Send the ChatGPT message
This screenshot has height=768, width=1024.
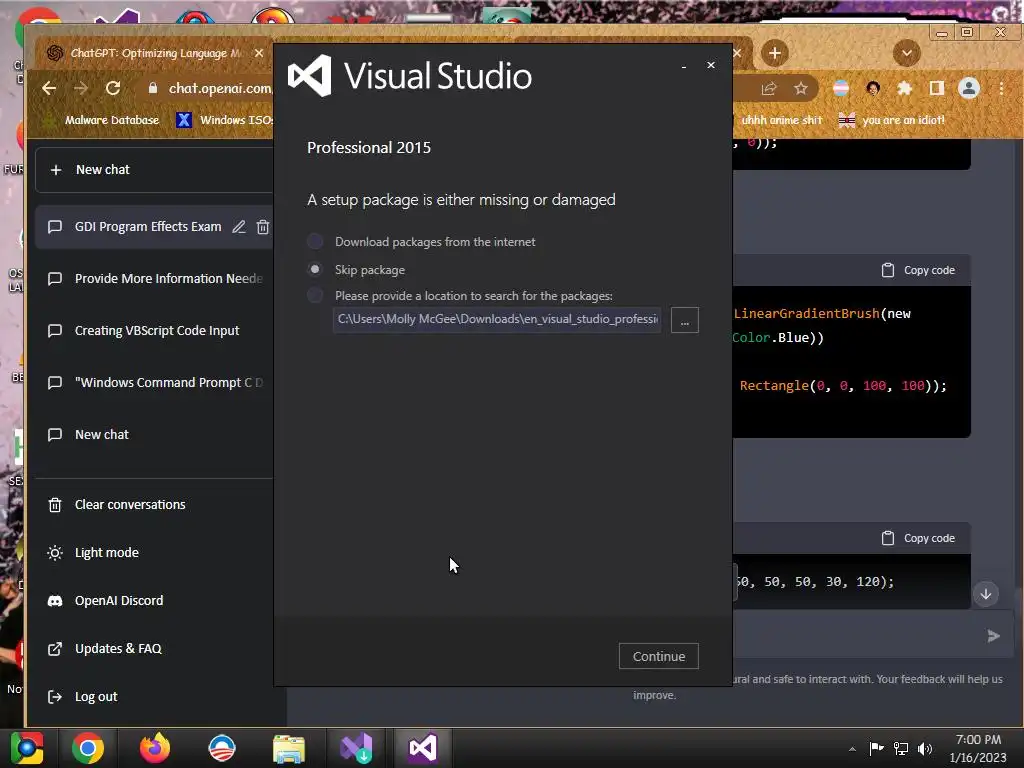[993, 636]
